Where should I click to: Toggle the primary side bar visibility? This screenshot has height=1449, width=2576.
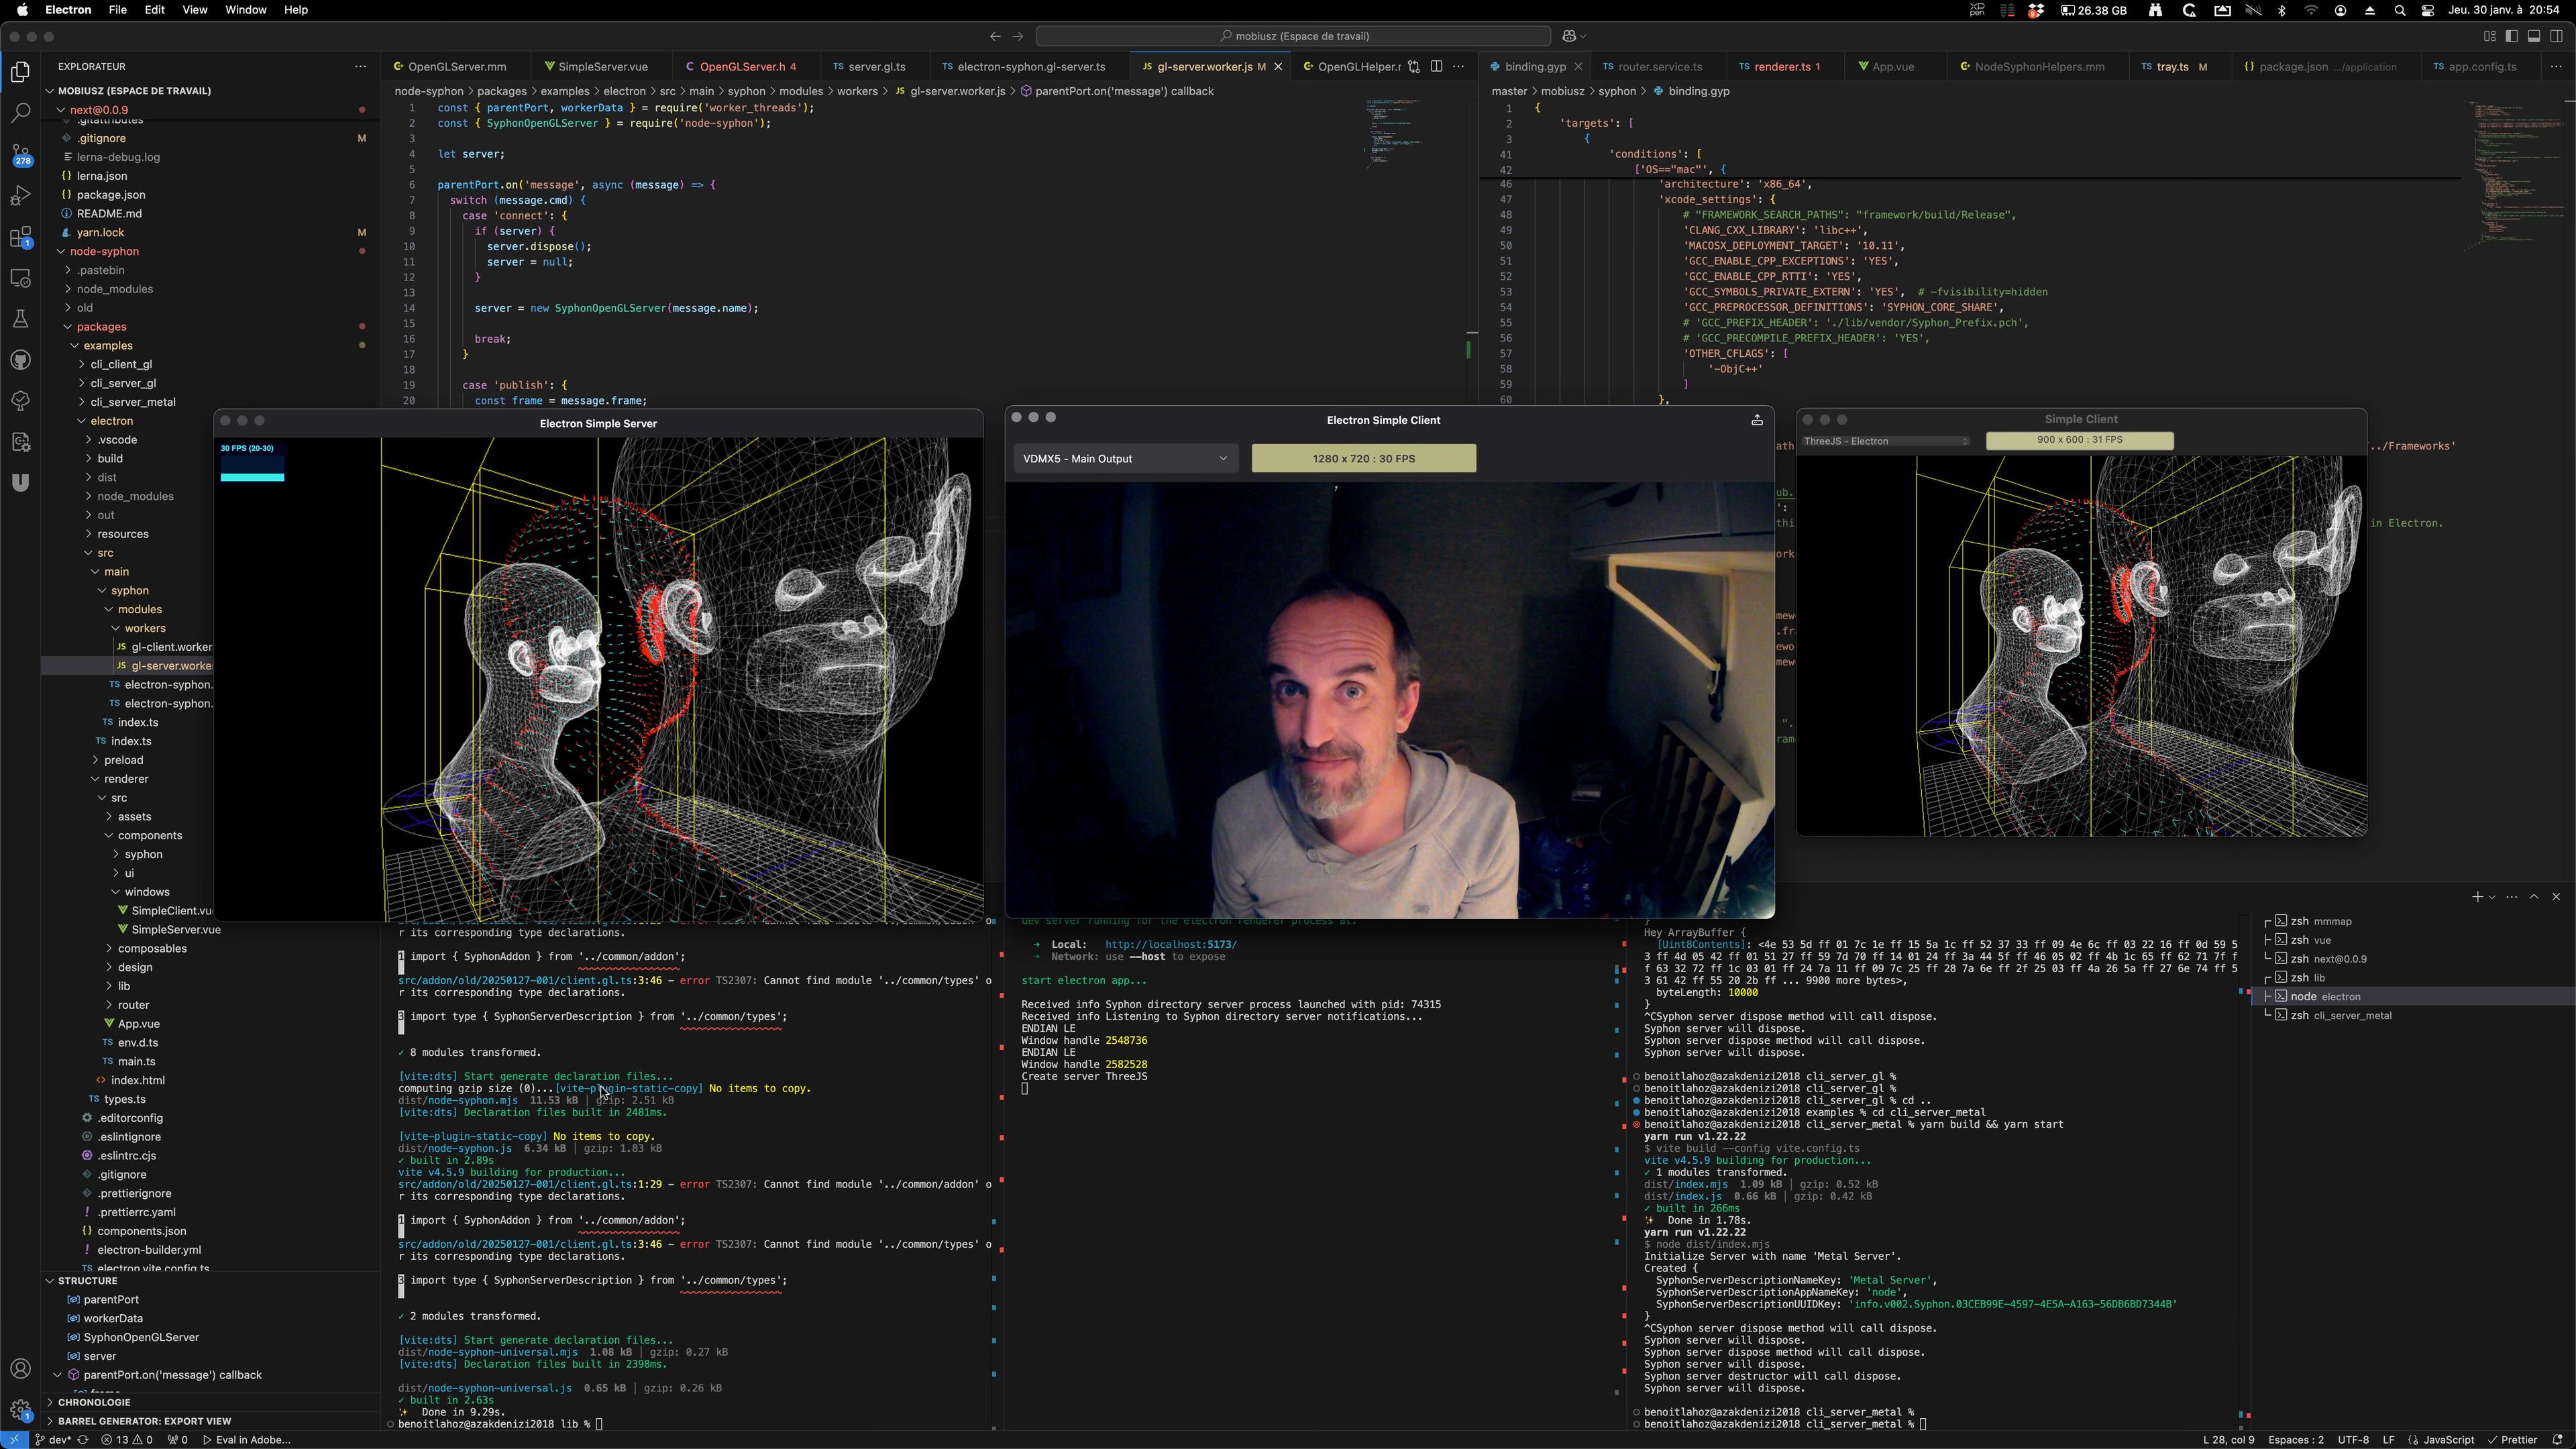coord(2512,36)
